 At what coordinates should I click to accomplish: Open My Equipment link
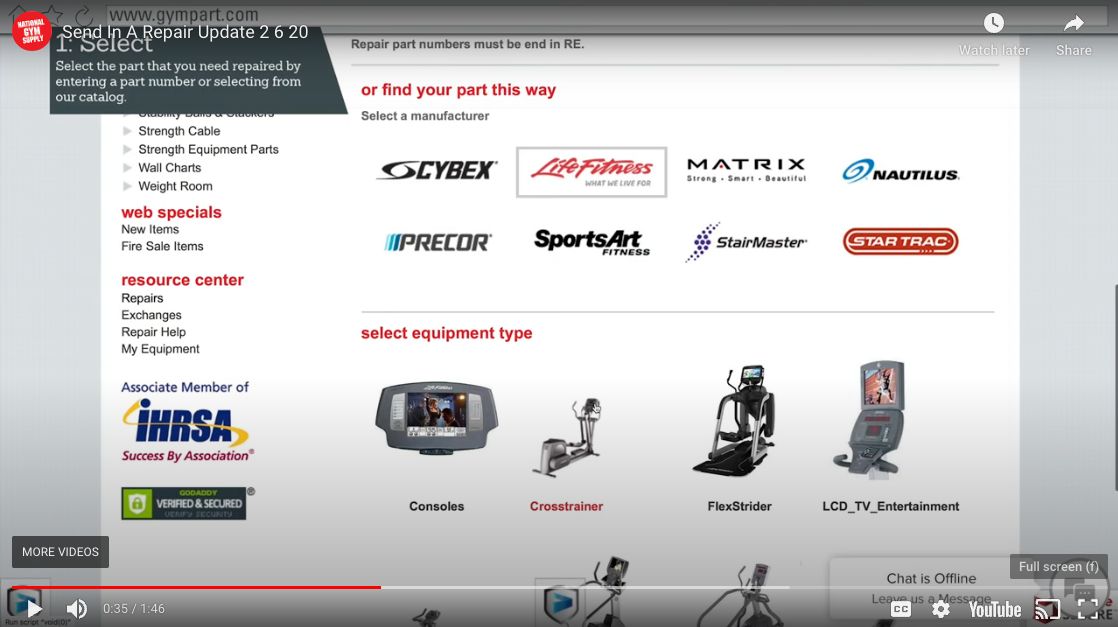[x=160, y=350]
